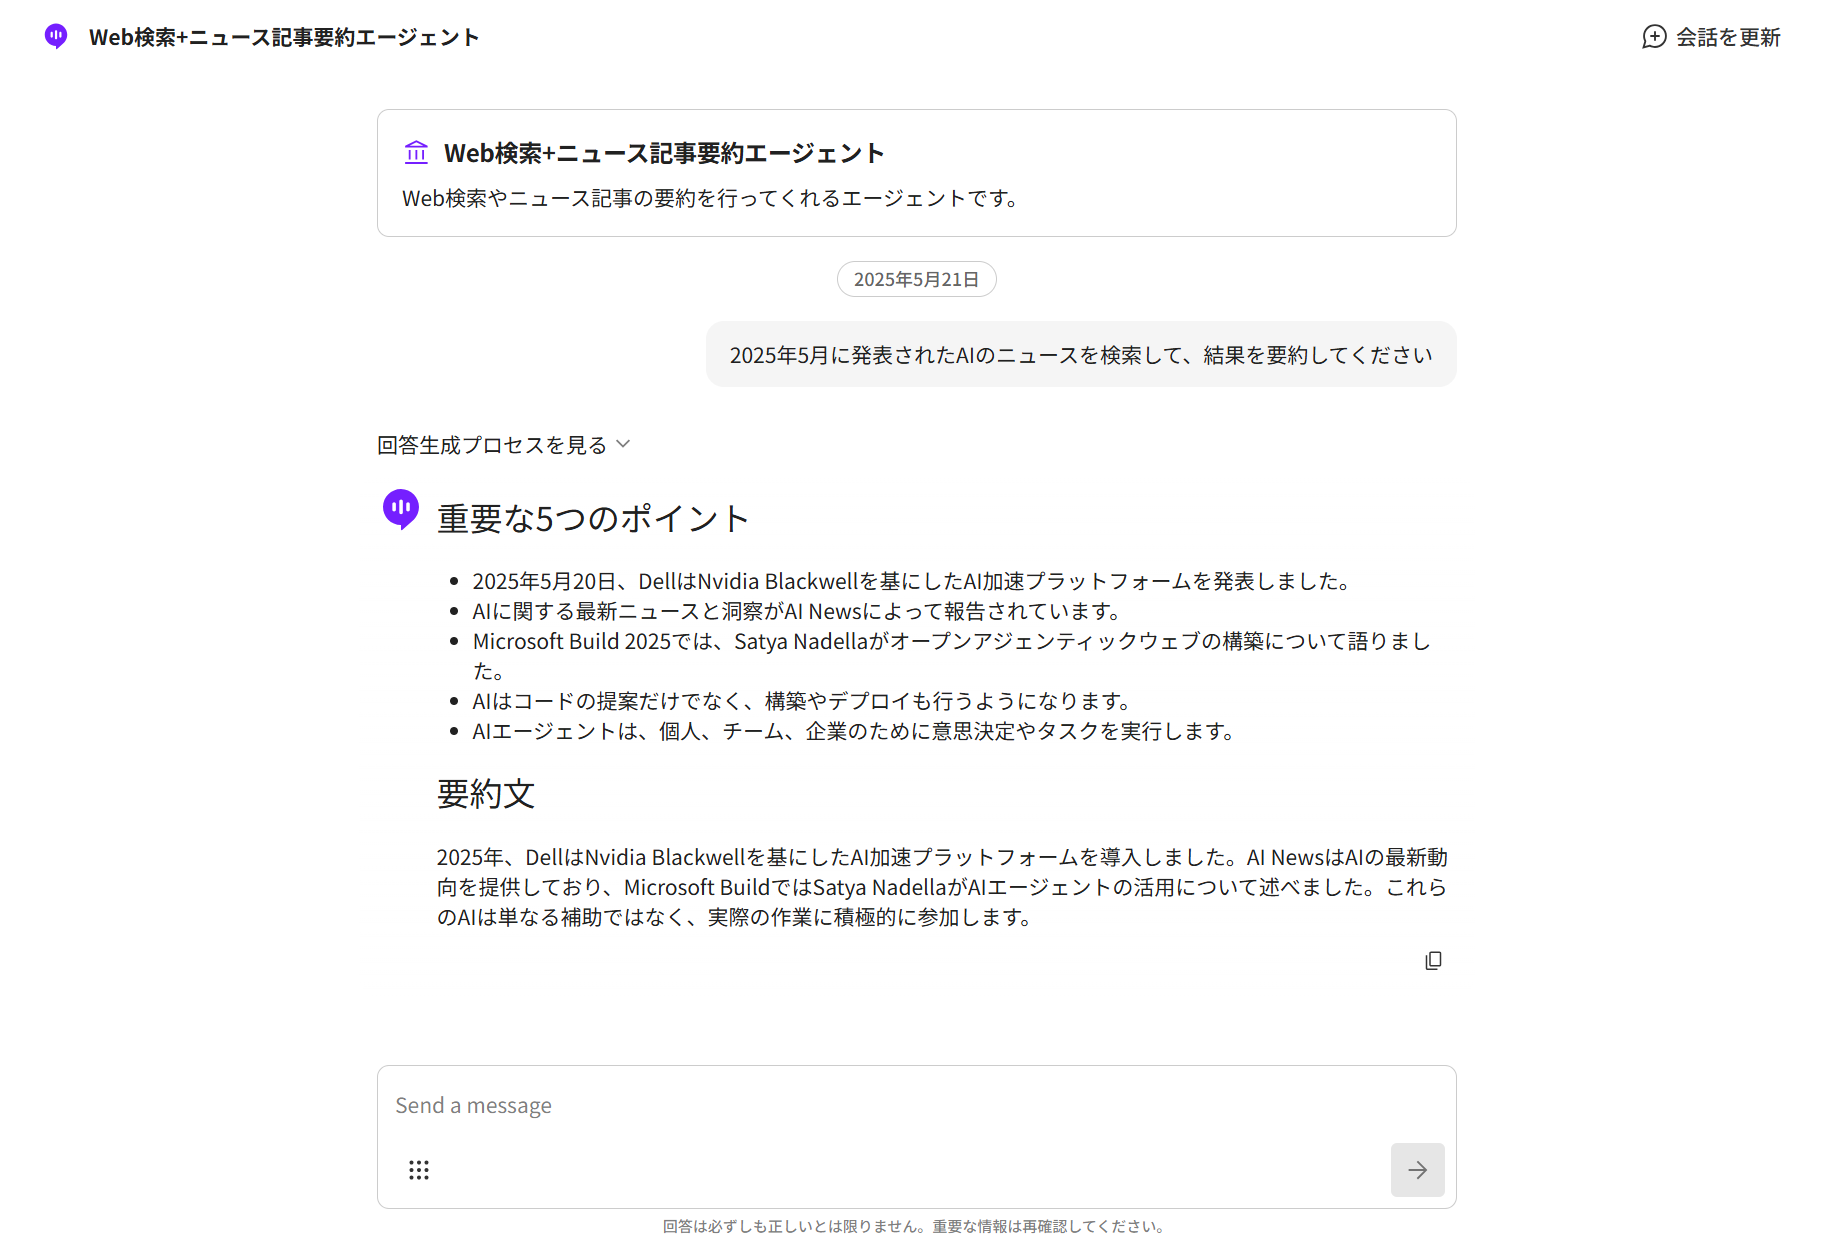Click the building icon in the agent card
Image resolution: width=1831 pixels, height=1243 pixels.
click(416, 153)
